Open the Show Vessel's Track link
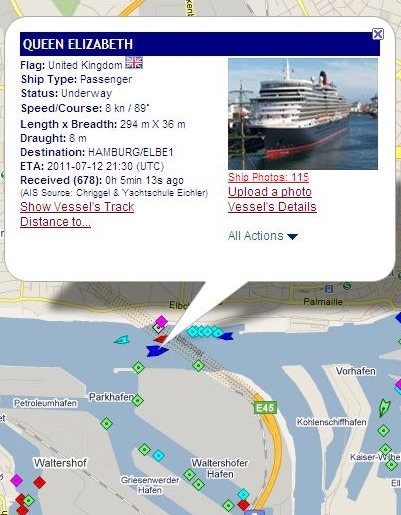401x515 pixels. point(77,207)
